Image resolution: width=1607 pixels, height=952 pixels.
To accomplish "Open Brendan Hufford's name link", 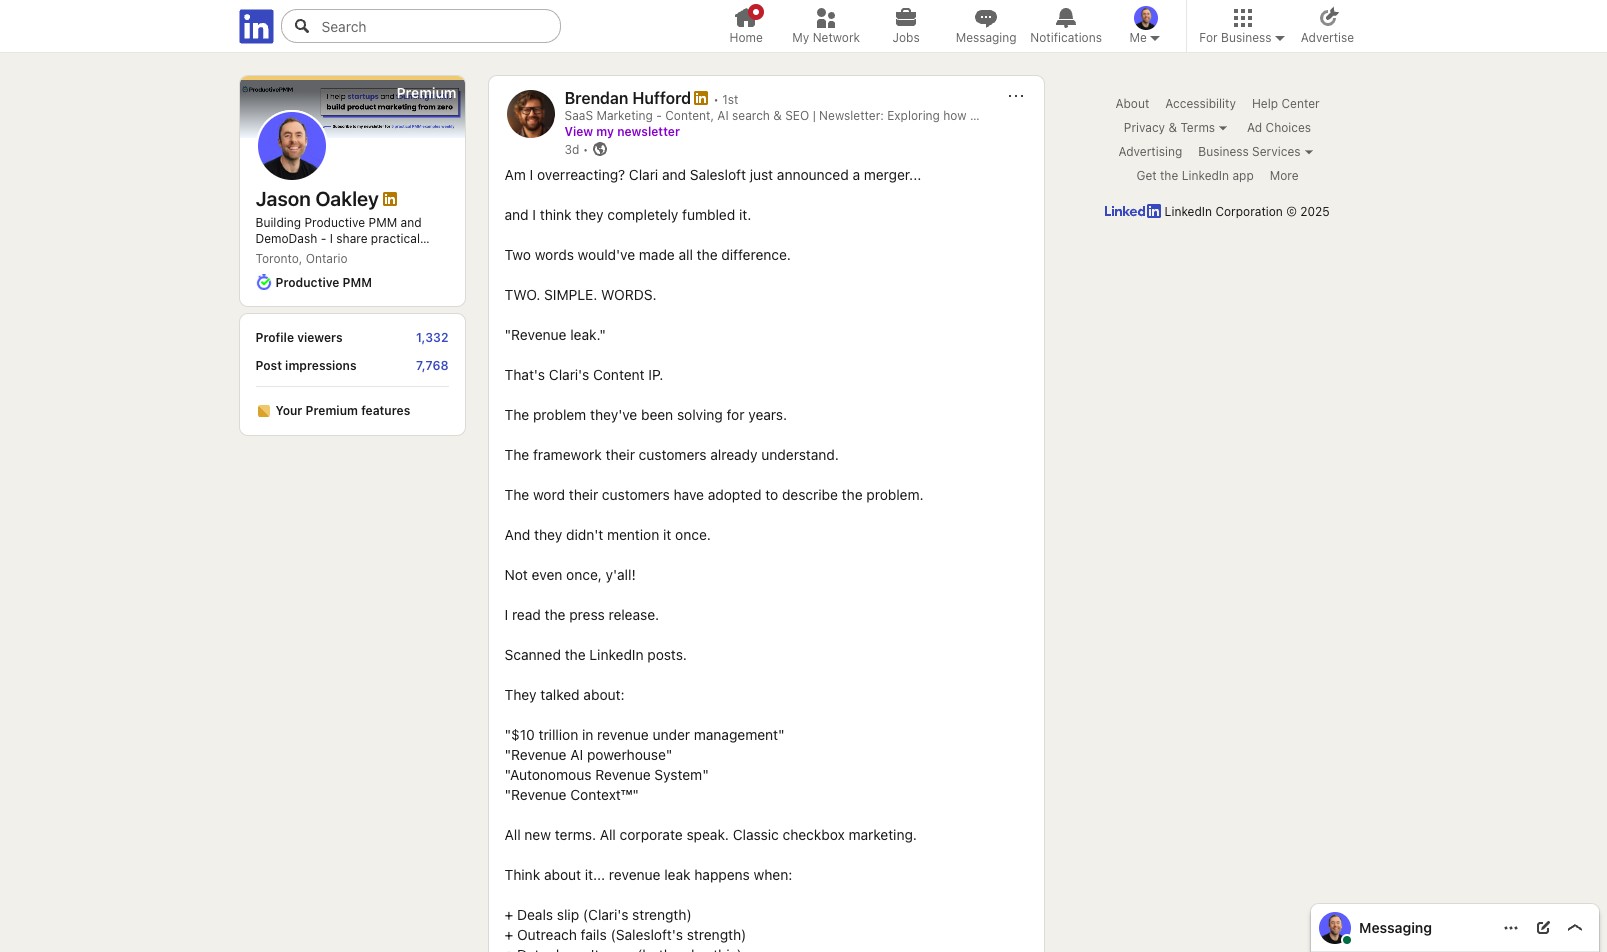I will coord(627,98).
